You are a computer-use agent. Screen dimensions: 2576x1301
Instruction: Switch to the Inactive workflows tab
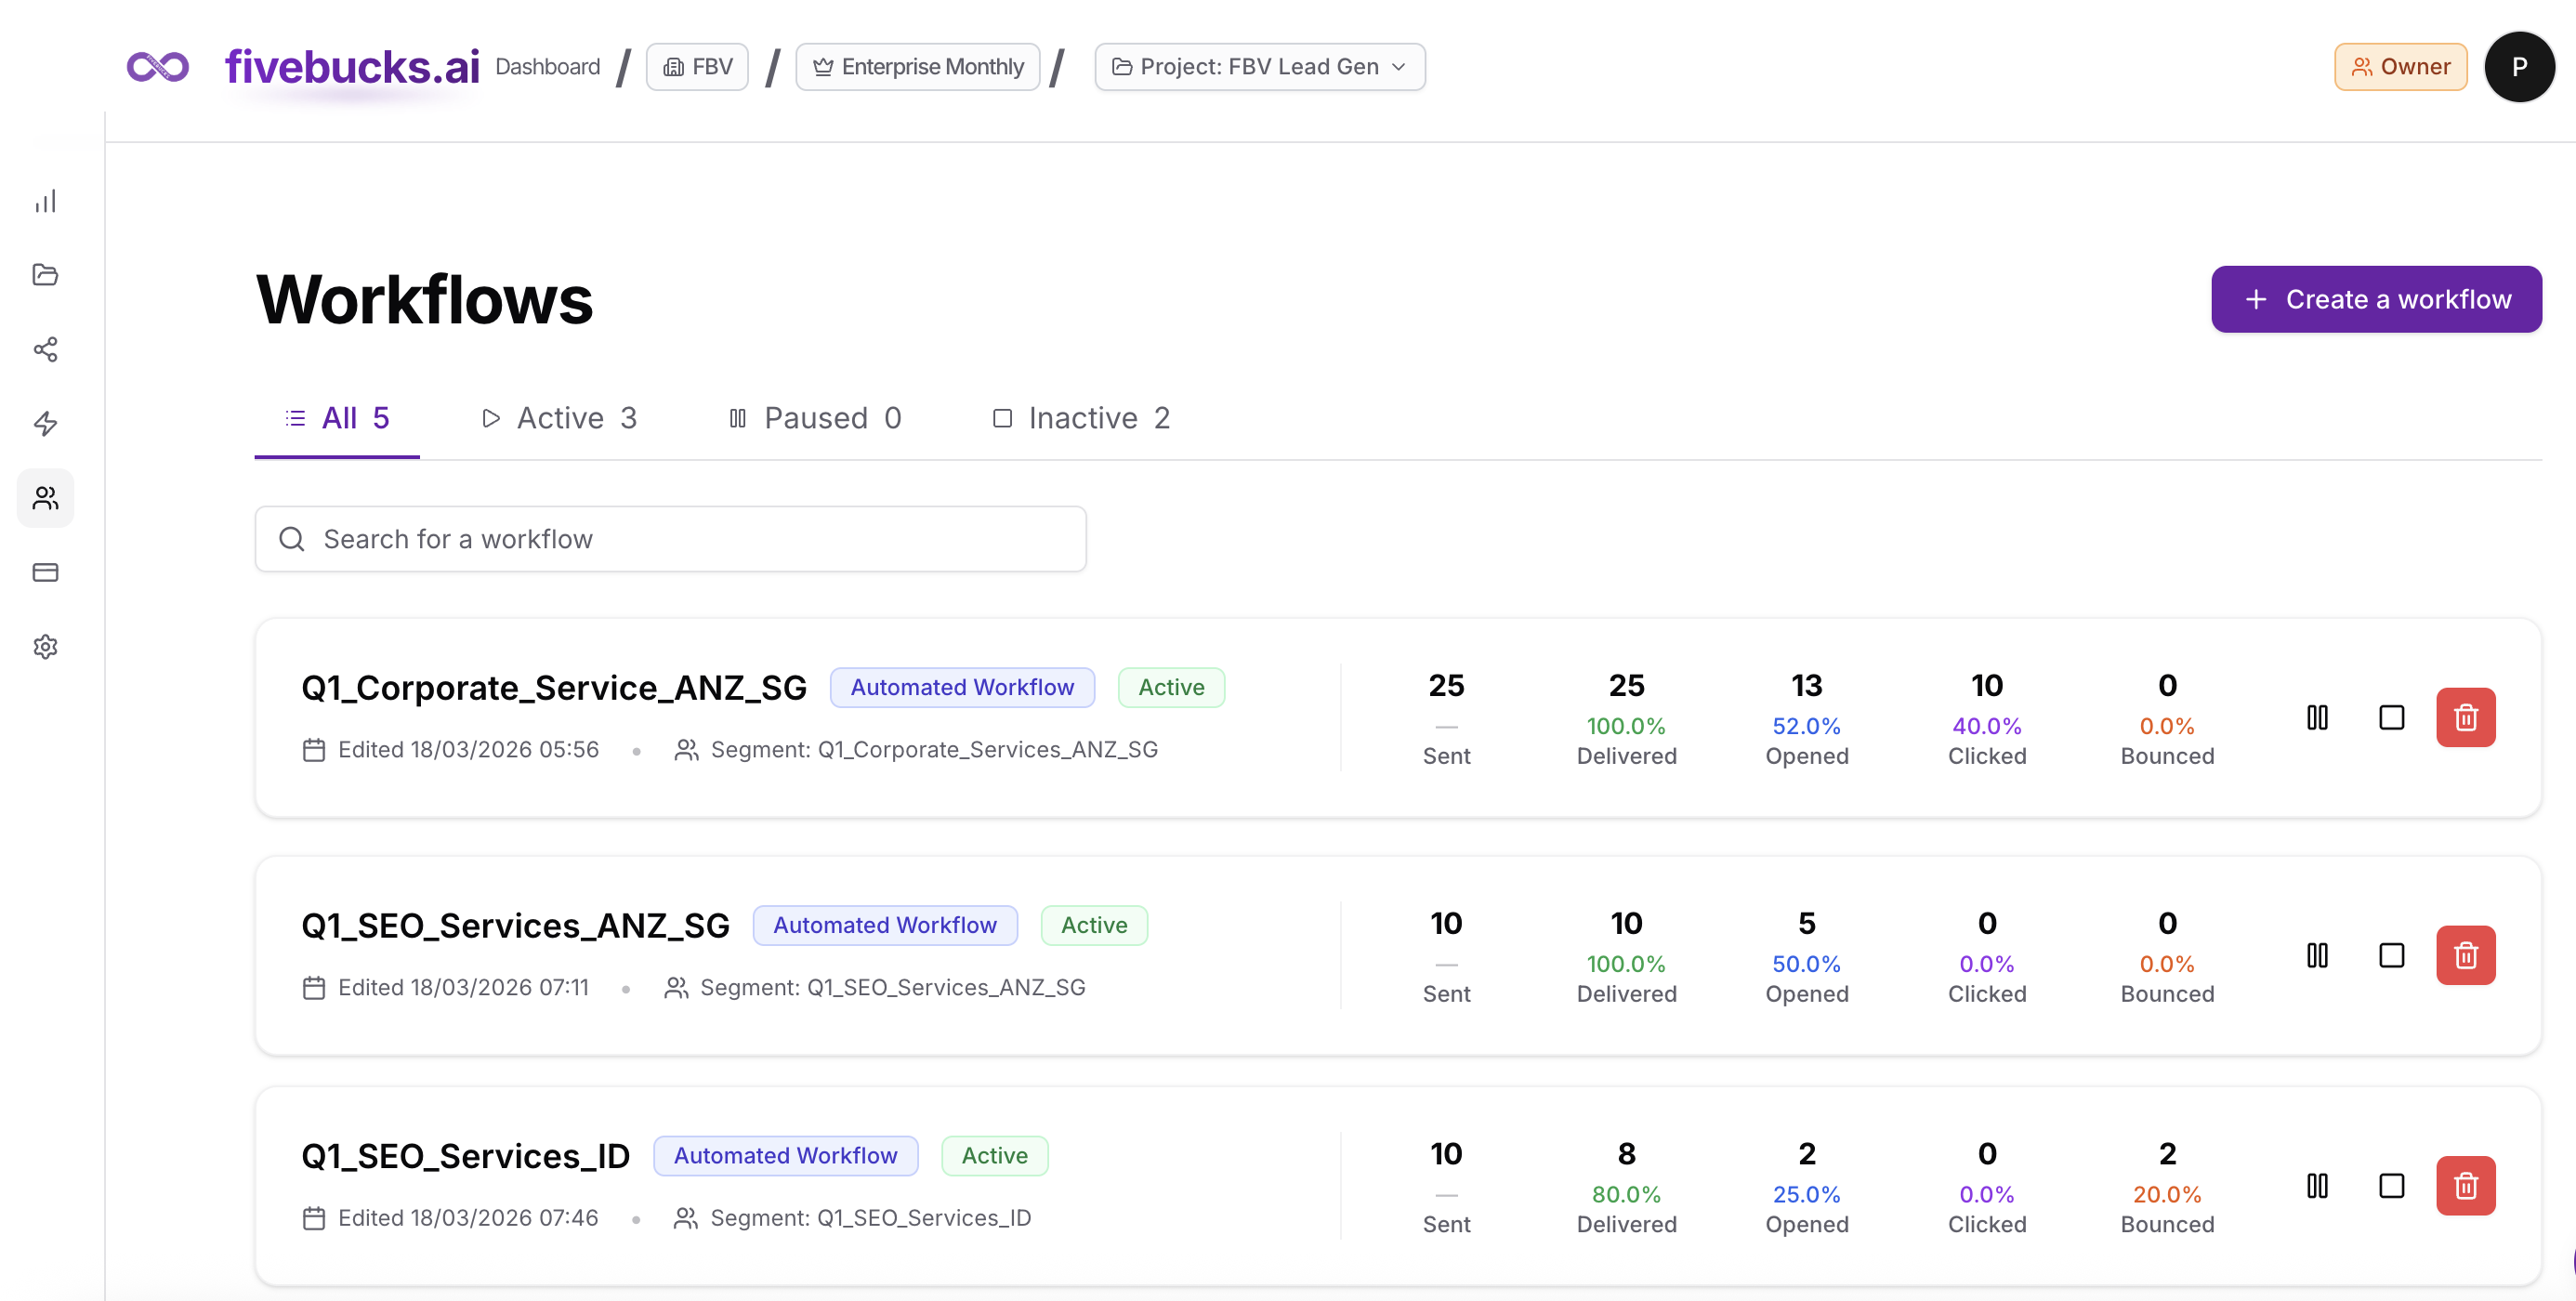click(x=1080, y=418)
